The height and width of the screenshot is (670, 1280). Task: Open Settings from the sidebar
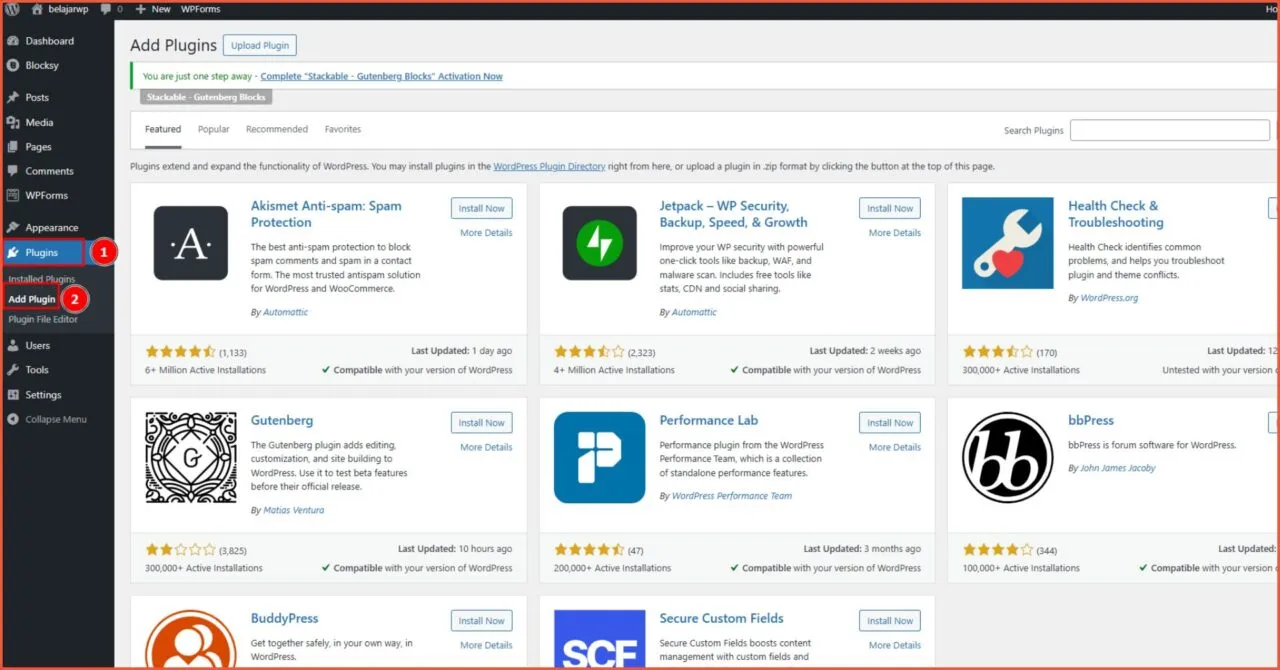click(x=42, y=394)
